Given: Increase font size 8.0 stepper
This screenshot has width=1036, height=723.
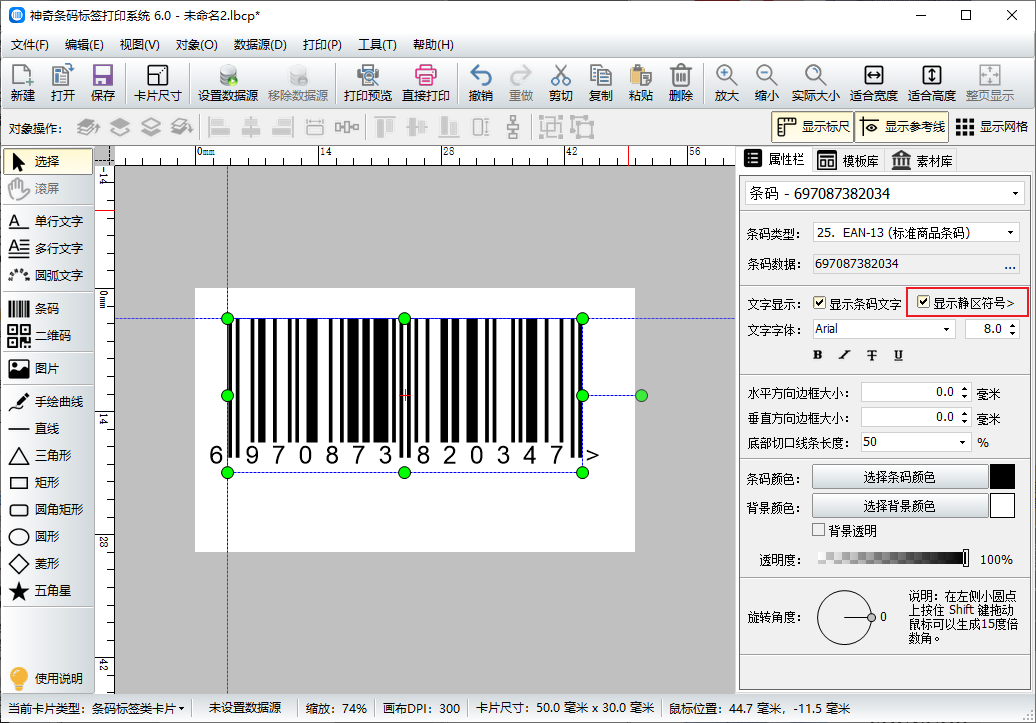Looking at the screenshot, I should coord(1013,324).
